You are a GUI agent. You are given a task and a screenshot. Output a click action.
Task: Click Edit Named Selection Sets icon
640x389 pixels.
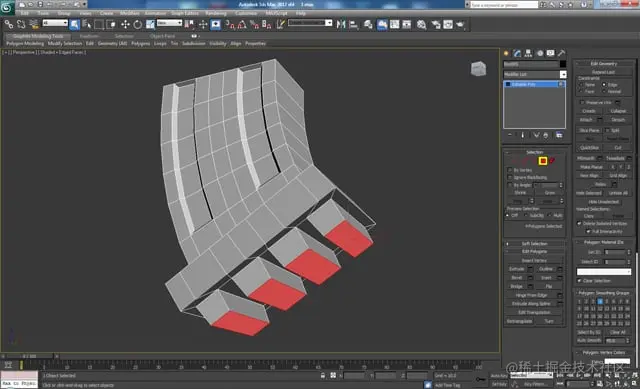280,24
